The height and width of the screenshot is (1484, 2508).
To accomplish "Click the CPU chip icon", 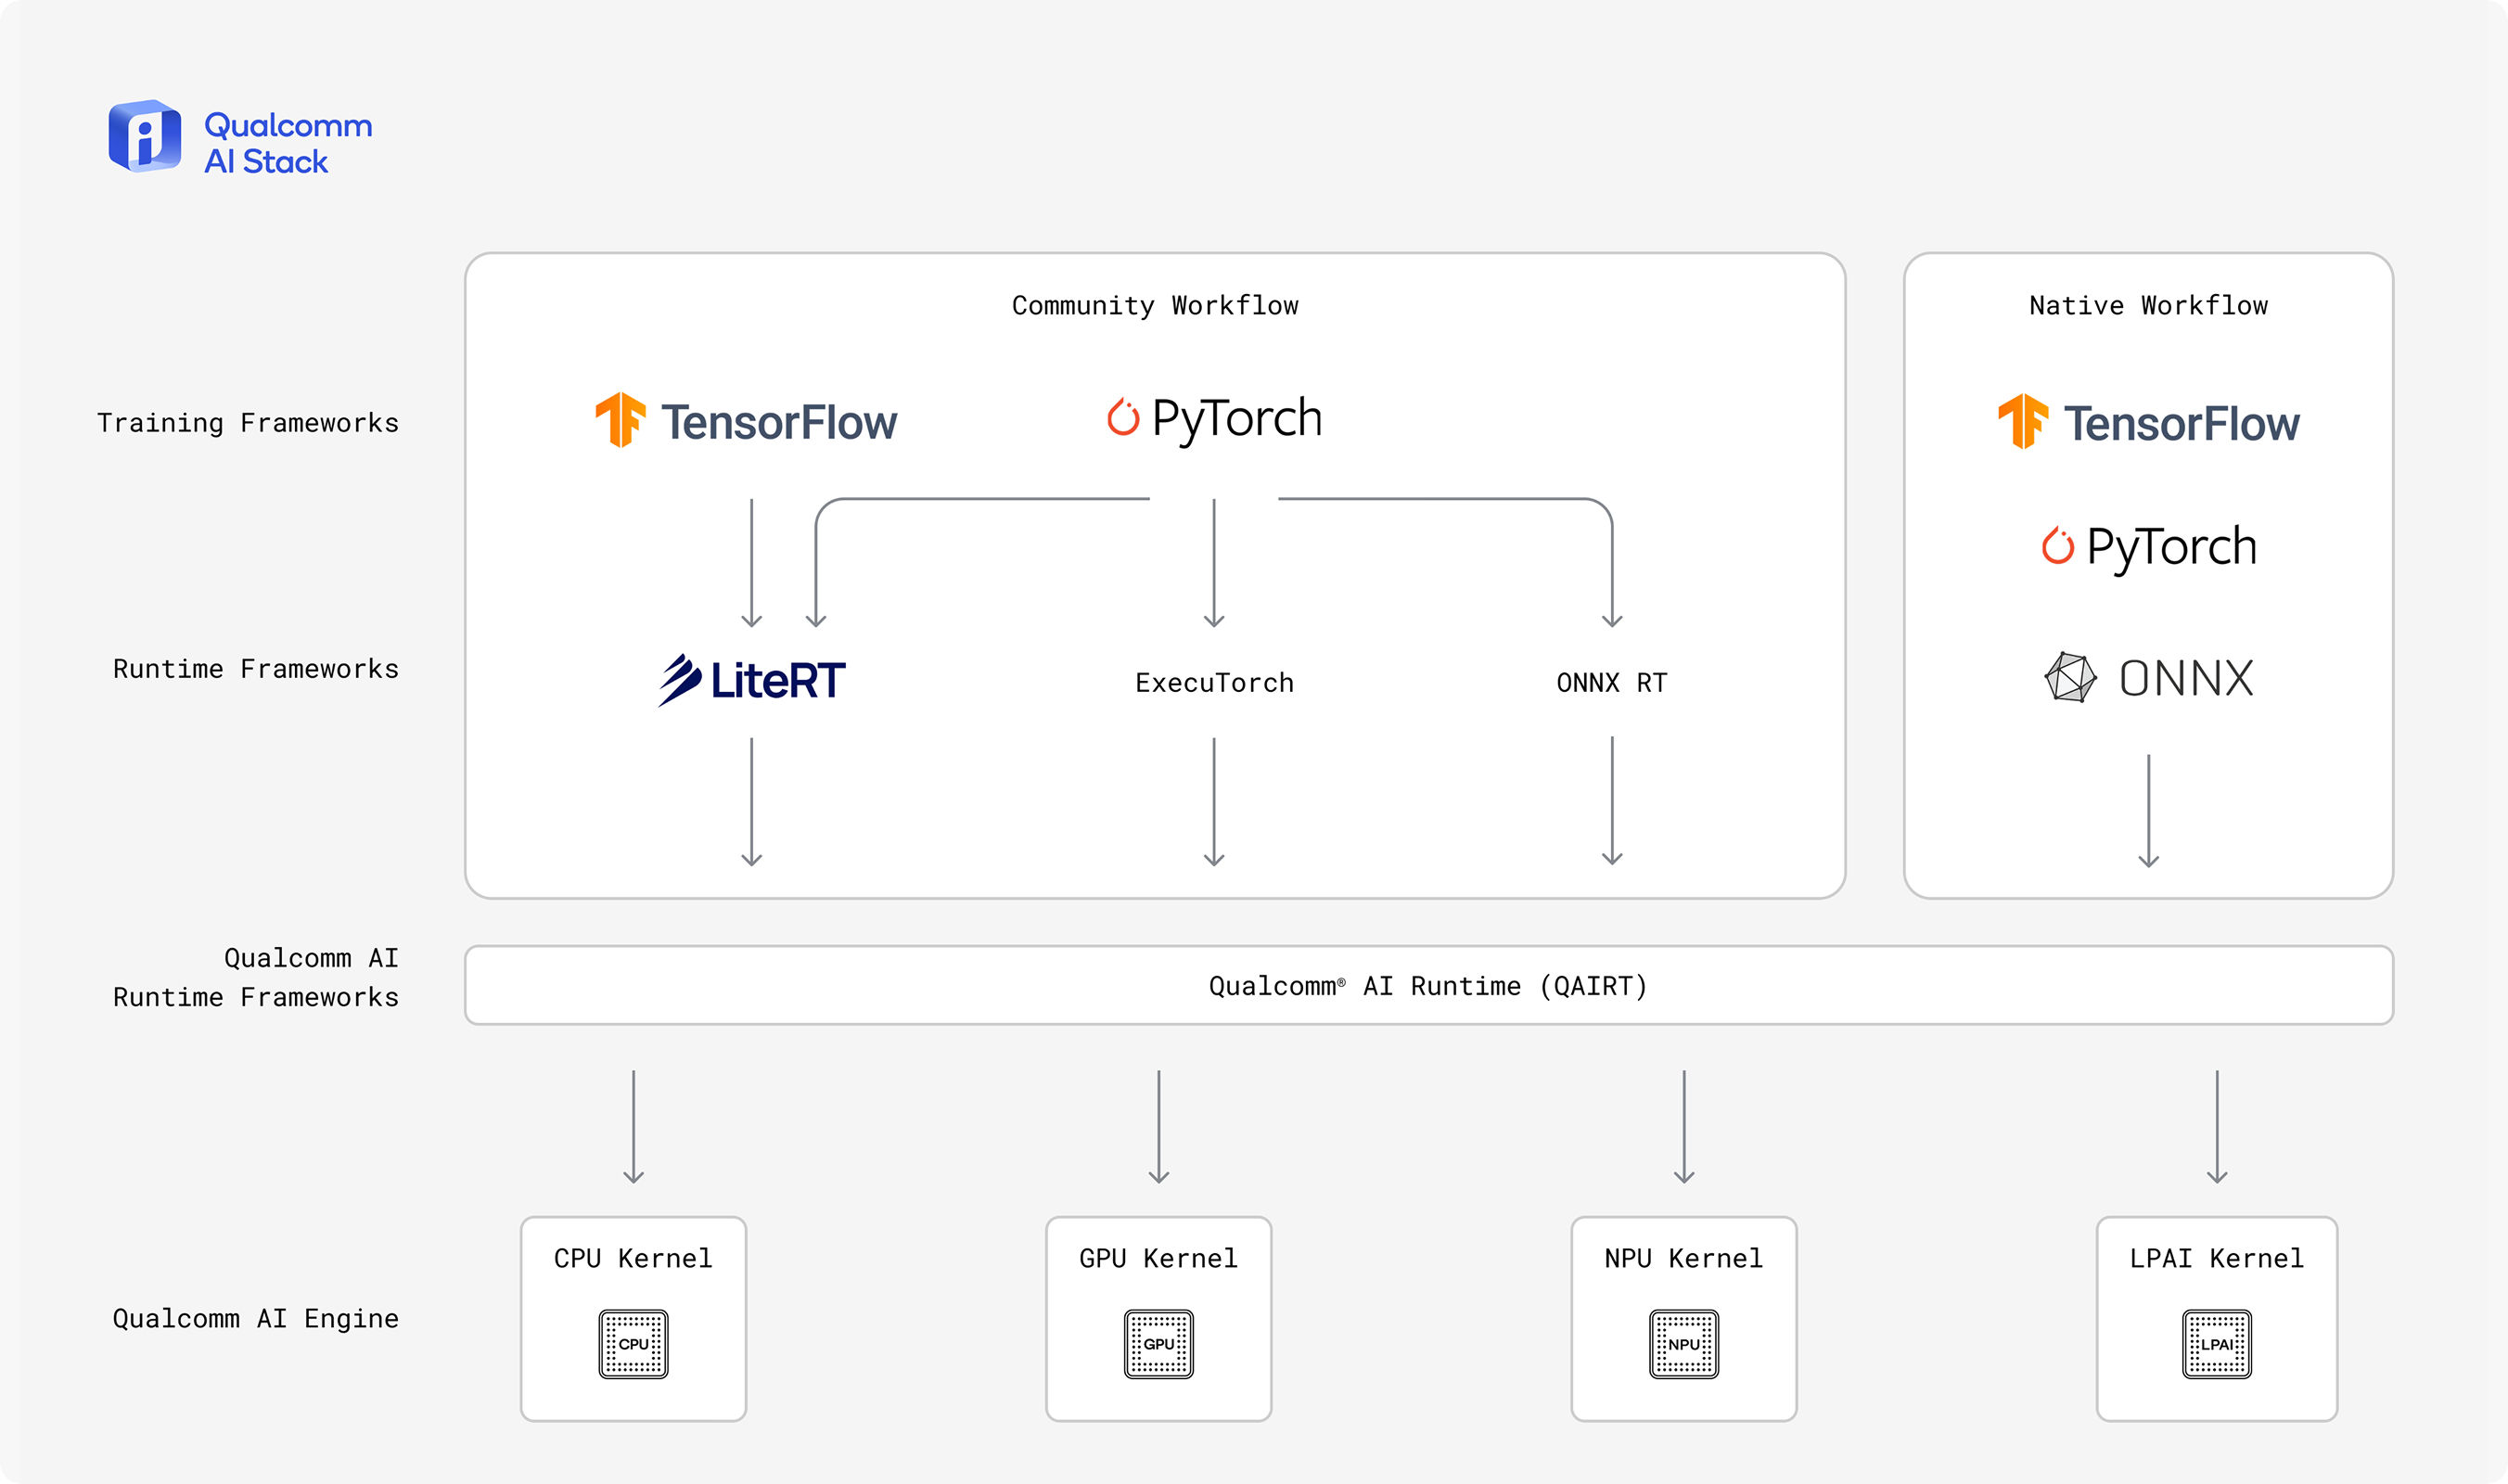I will click(x=633, y=1344).
